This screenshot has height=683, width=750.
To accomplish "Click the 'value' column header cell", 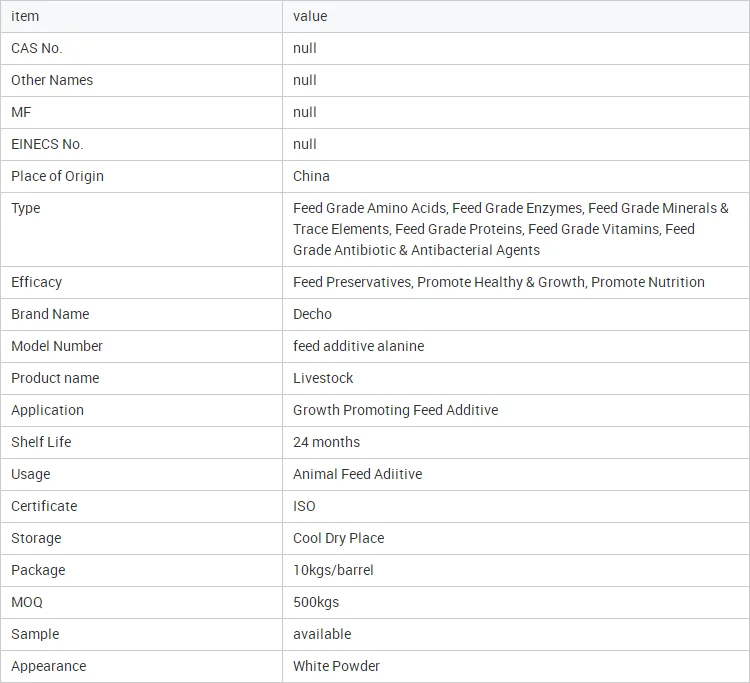I will click(x=516, y=16).
